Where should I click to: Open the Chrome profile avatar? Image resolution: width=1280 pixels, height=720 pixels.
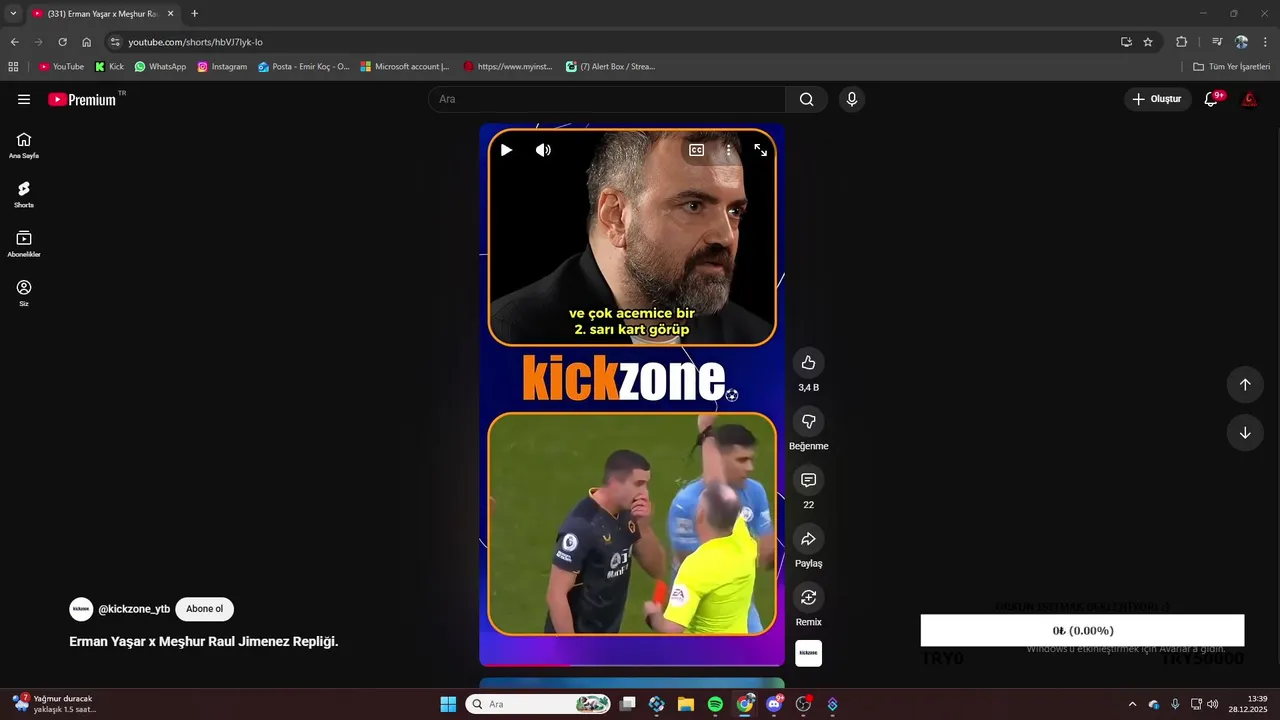[1241, 42]
